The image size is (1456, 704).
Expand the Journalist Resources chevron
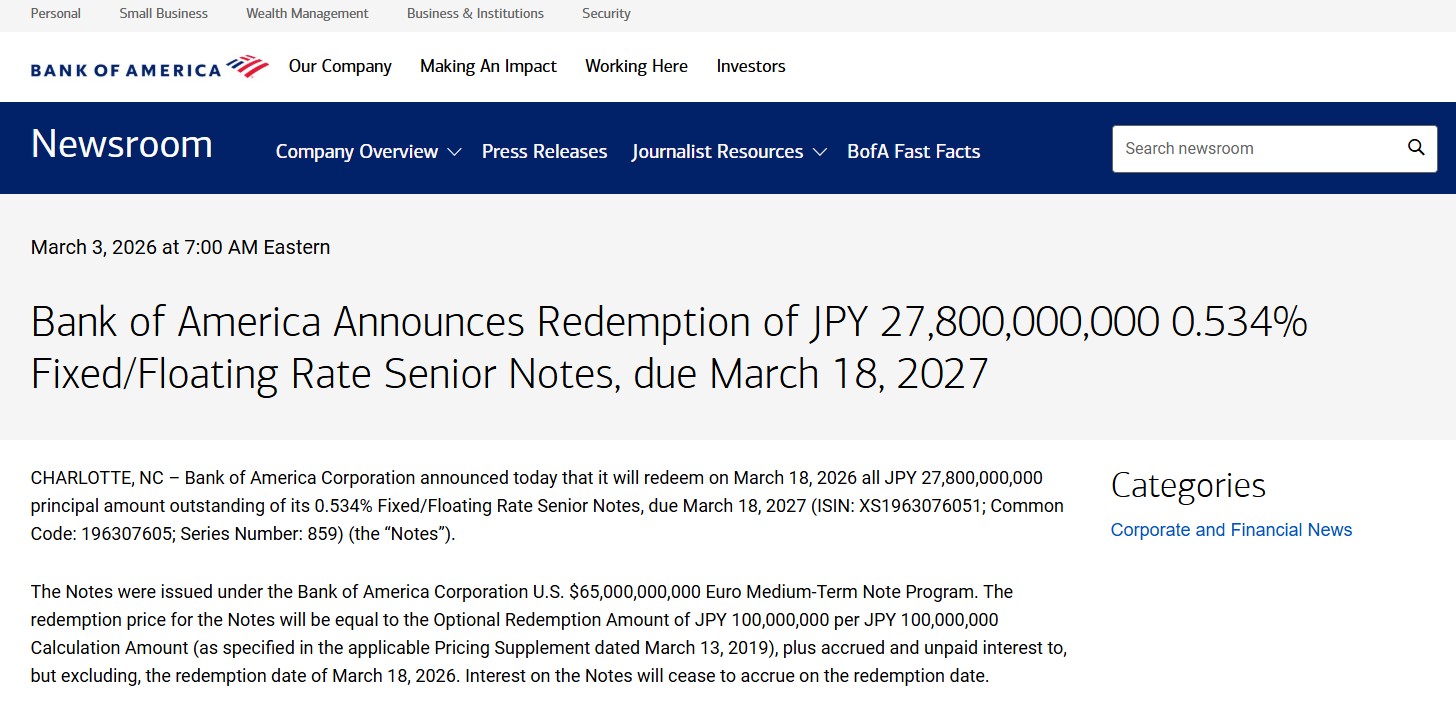click(819, 152)
